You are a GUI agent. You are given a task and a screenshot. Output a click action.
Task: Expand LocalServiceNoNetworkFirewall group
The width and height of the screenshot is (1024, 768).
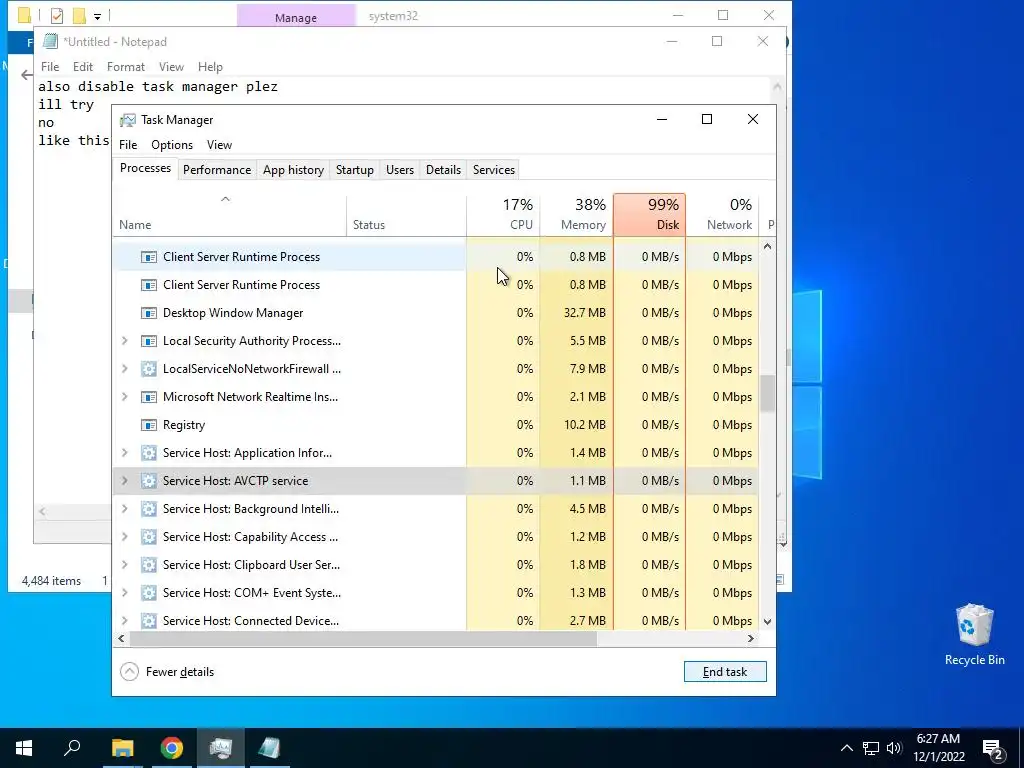click(125, 369)
